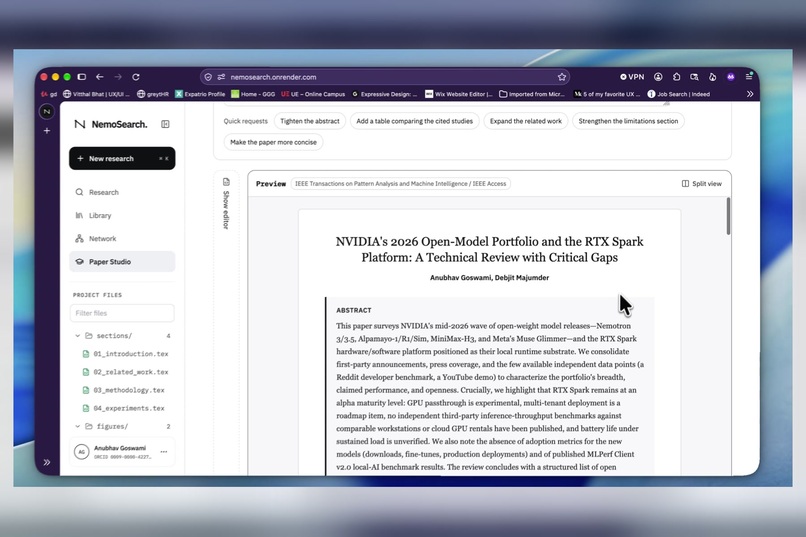
Task: Open Expressive Design bookmark
Action: point(384,94)
